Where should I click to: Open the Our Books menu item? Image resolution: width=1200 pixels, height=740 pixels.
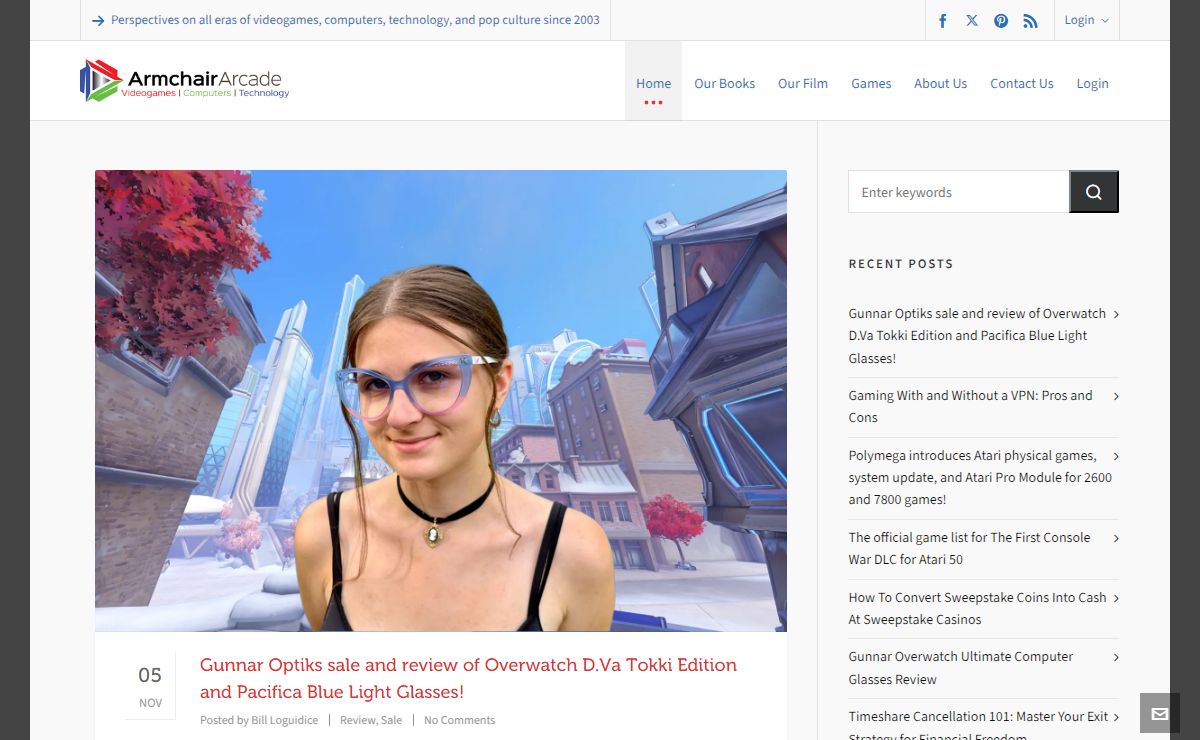coord(725,83)
